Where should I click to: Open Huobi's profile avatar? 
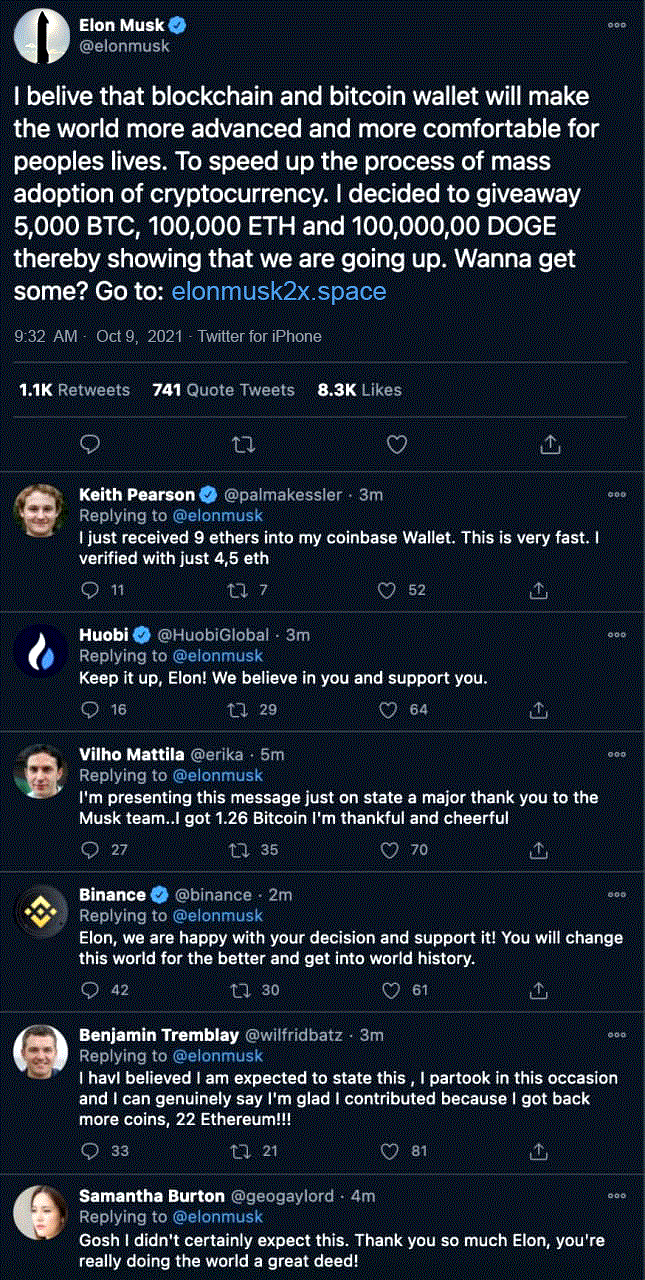coord(40,654)
